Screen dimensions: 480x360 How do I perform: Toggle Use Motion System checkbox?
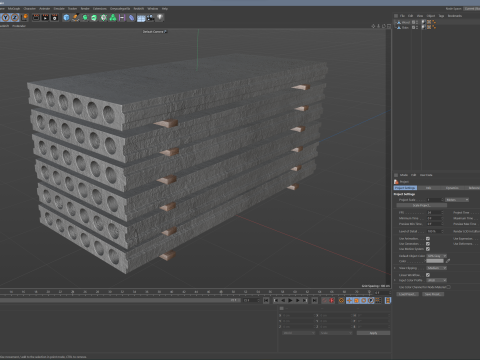[428, 249]
